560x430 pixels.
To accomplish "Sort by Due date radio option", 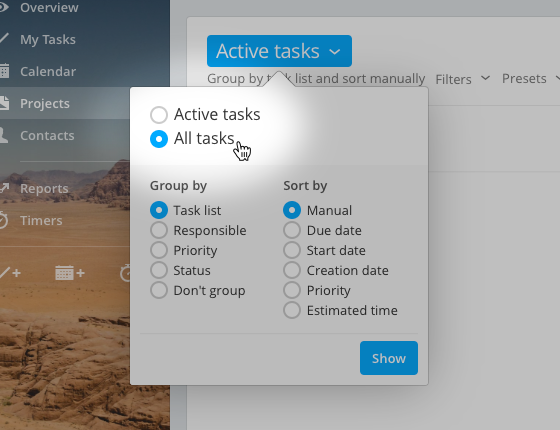I will coord(292,230).
